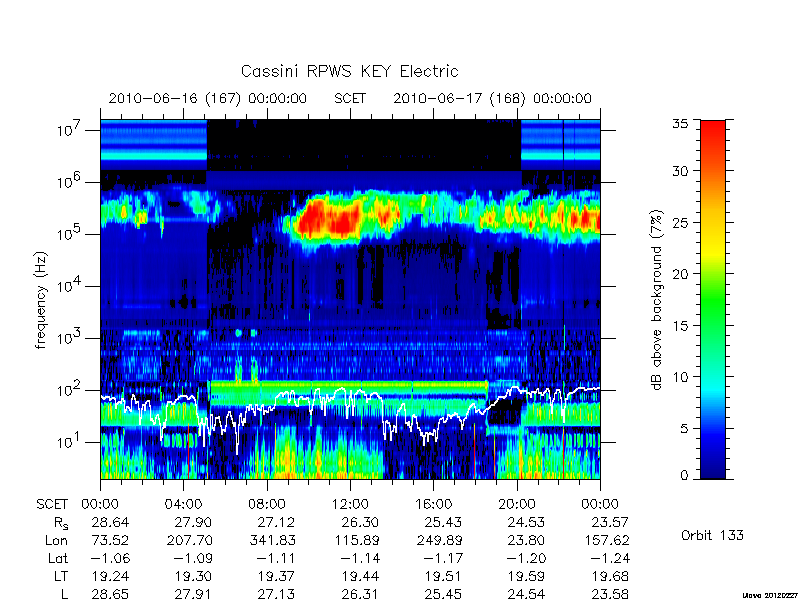800x600 pixels.
Task: Click the time axis tick '20:00'
Action: 516,504
